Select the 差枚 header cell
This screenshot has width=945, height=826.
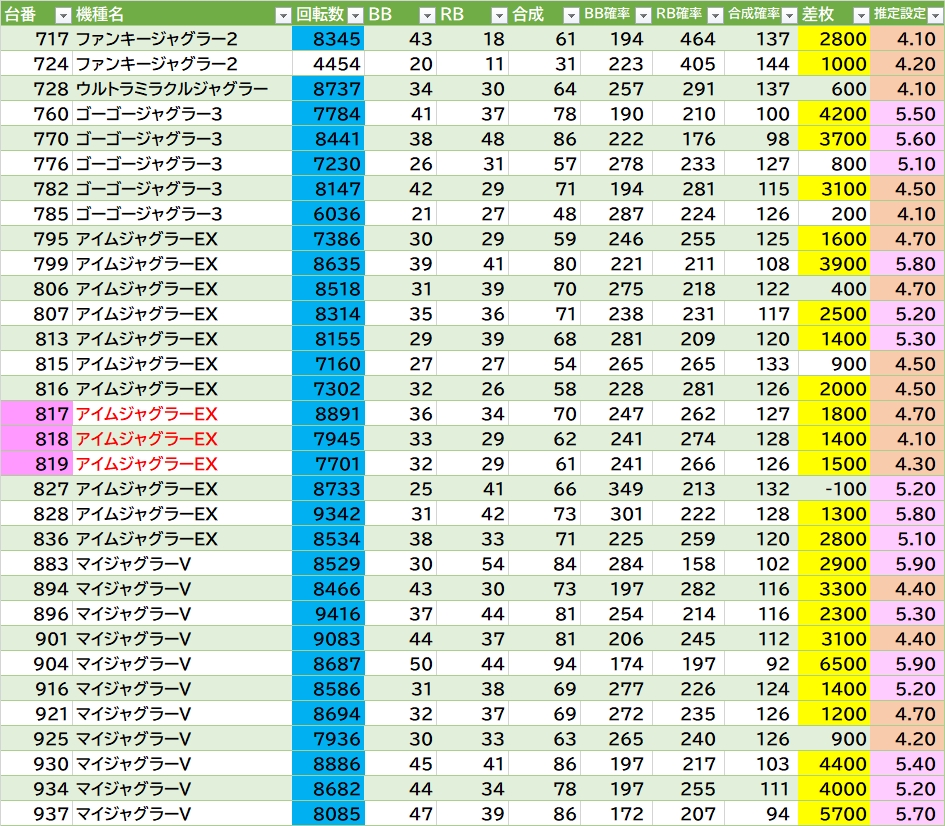[834, 14]
